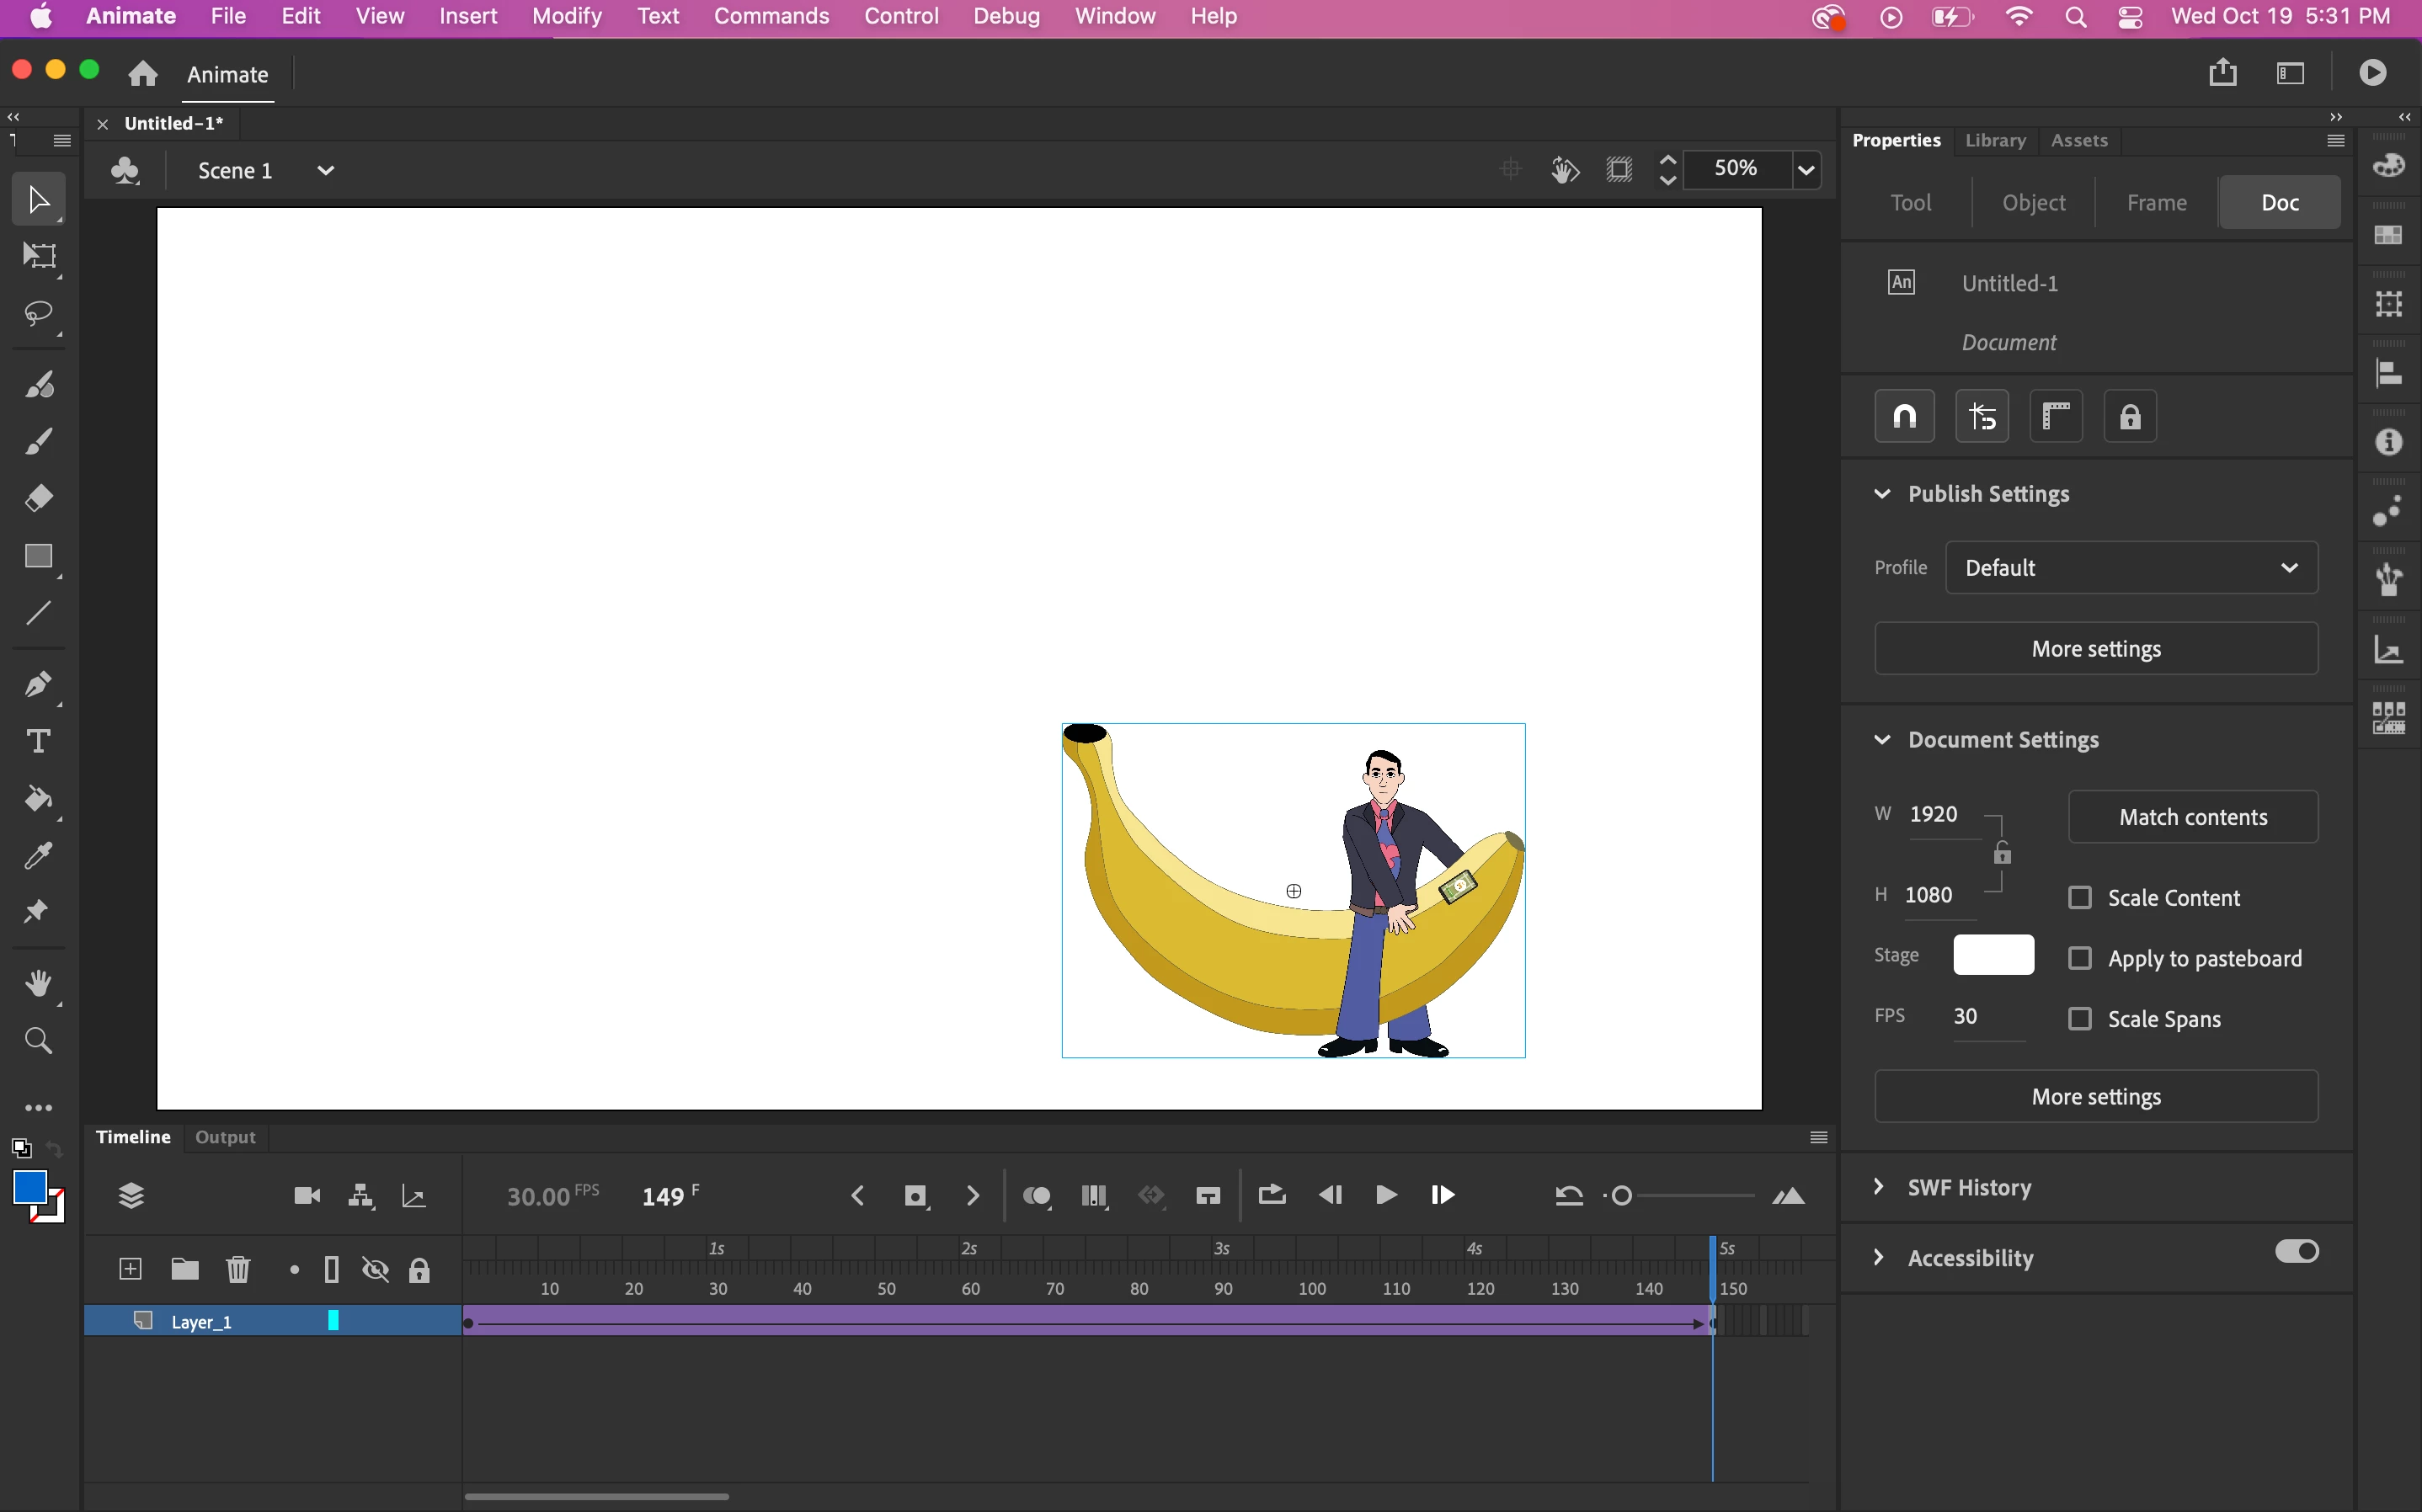Toggle the Accessibility switch
Image resolution: width=2422 pixels, height=1512 pixels.
tap(2296, 1252)
